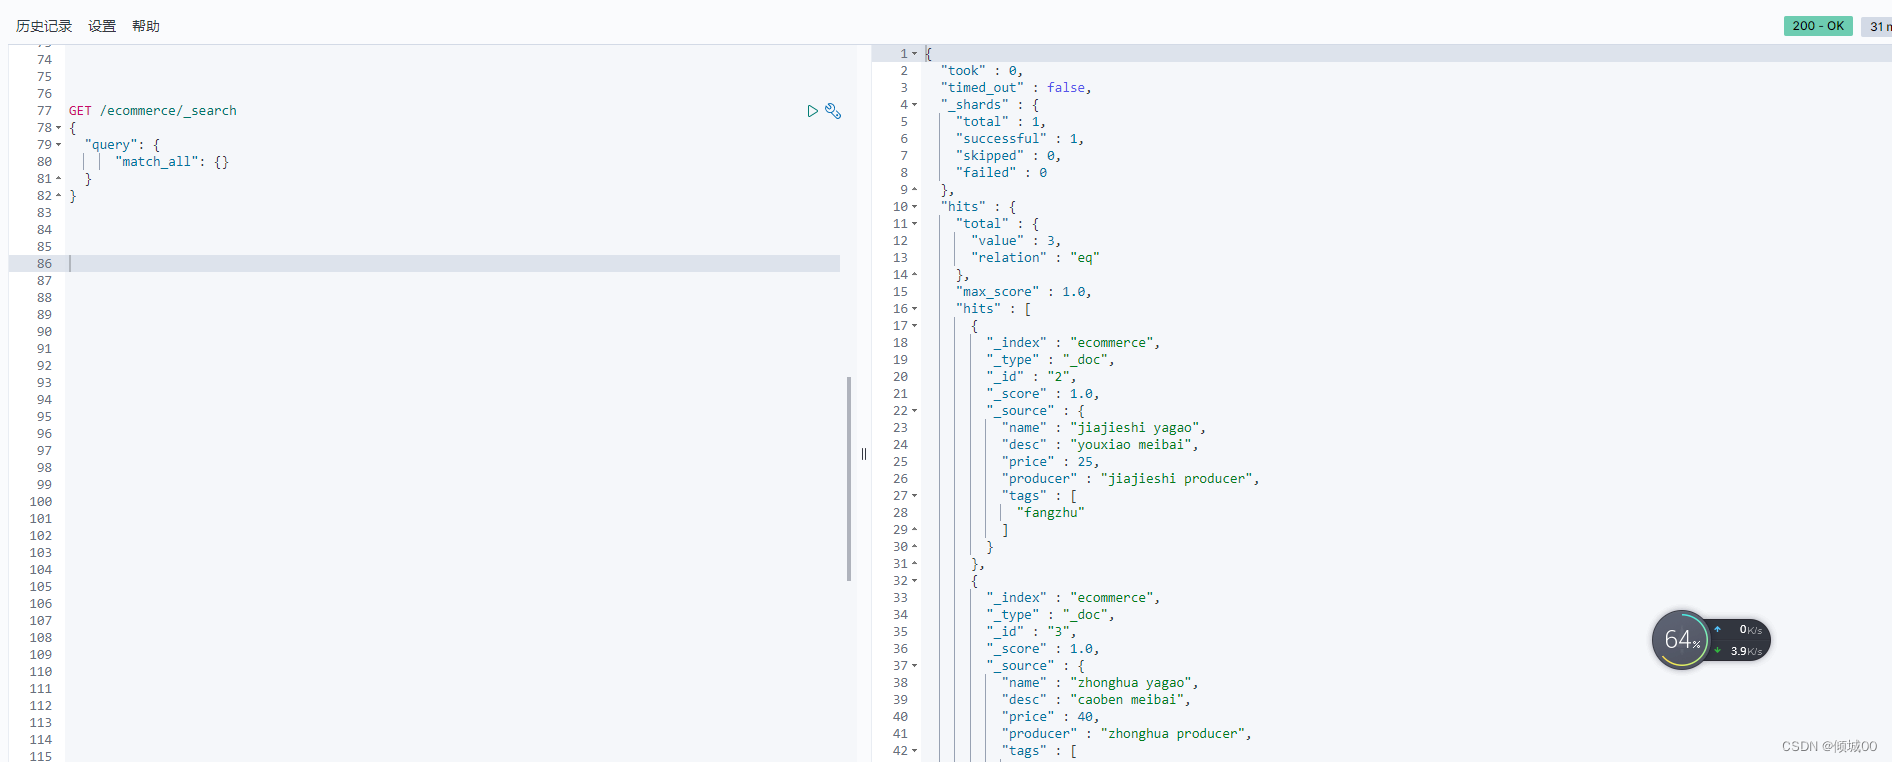
Task: Click the 200 - OK status badge
Action: tap(1818, 26)
